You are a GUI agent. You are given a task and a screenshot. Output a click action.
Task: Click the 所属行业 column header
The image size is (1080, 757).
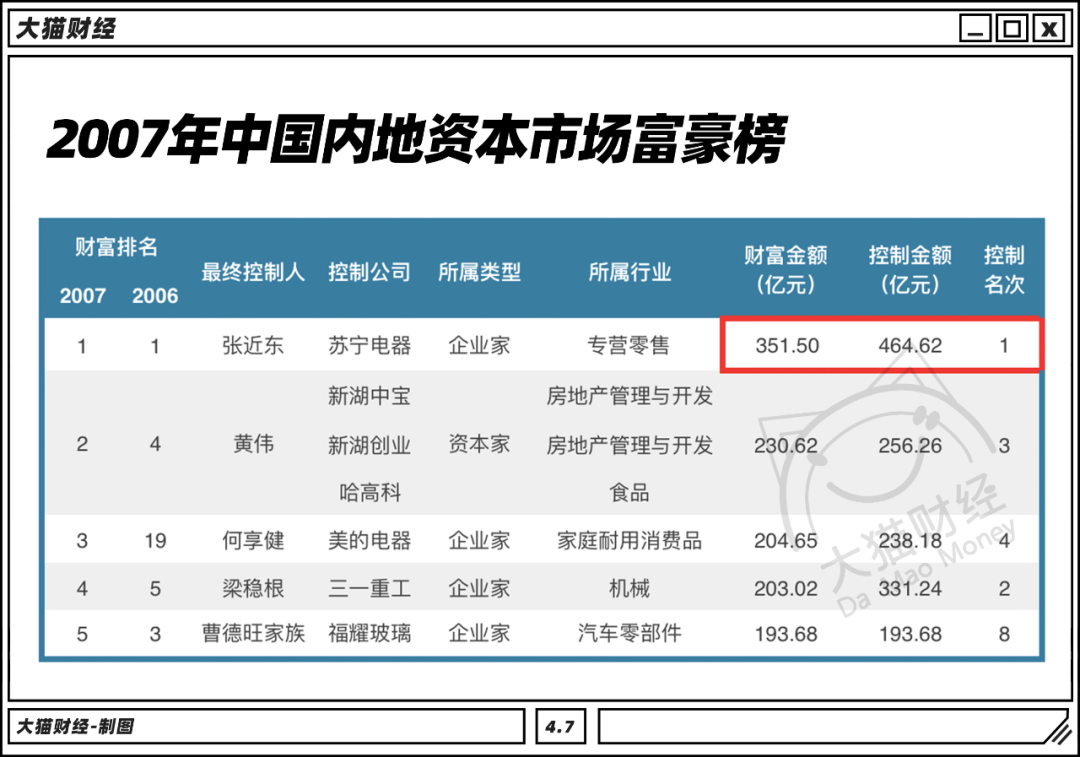point(630,272)
